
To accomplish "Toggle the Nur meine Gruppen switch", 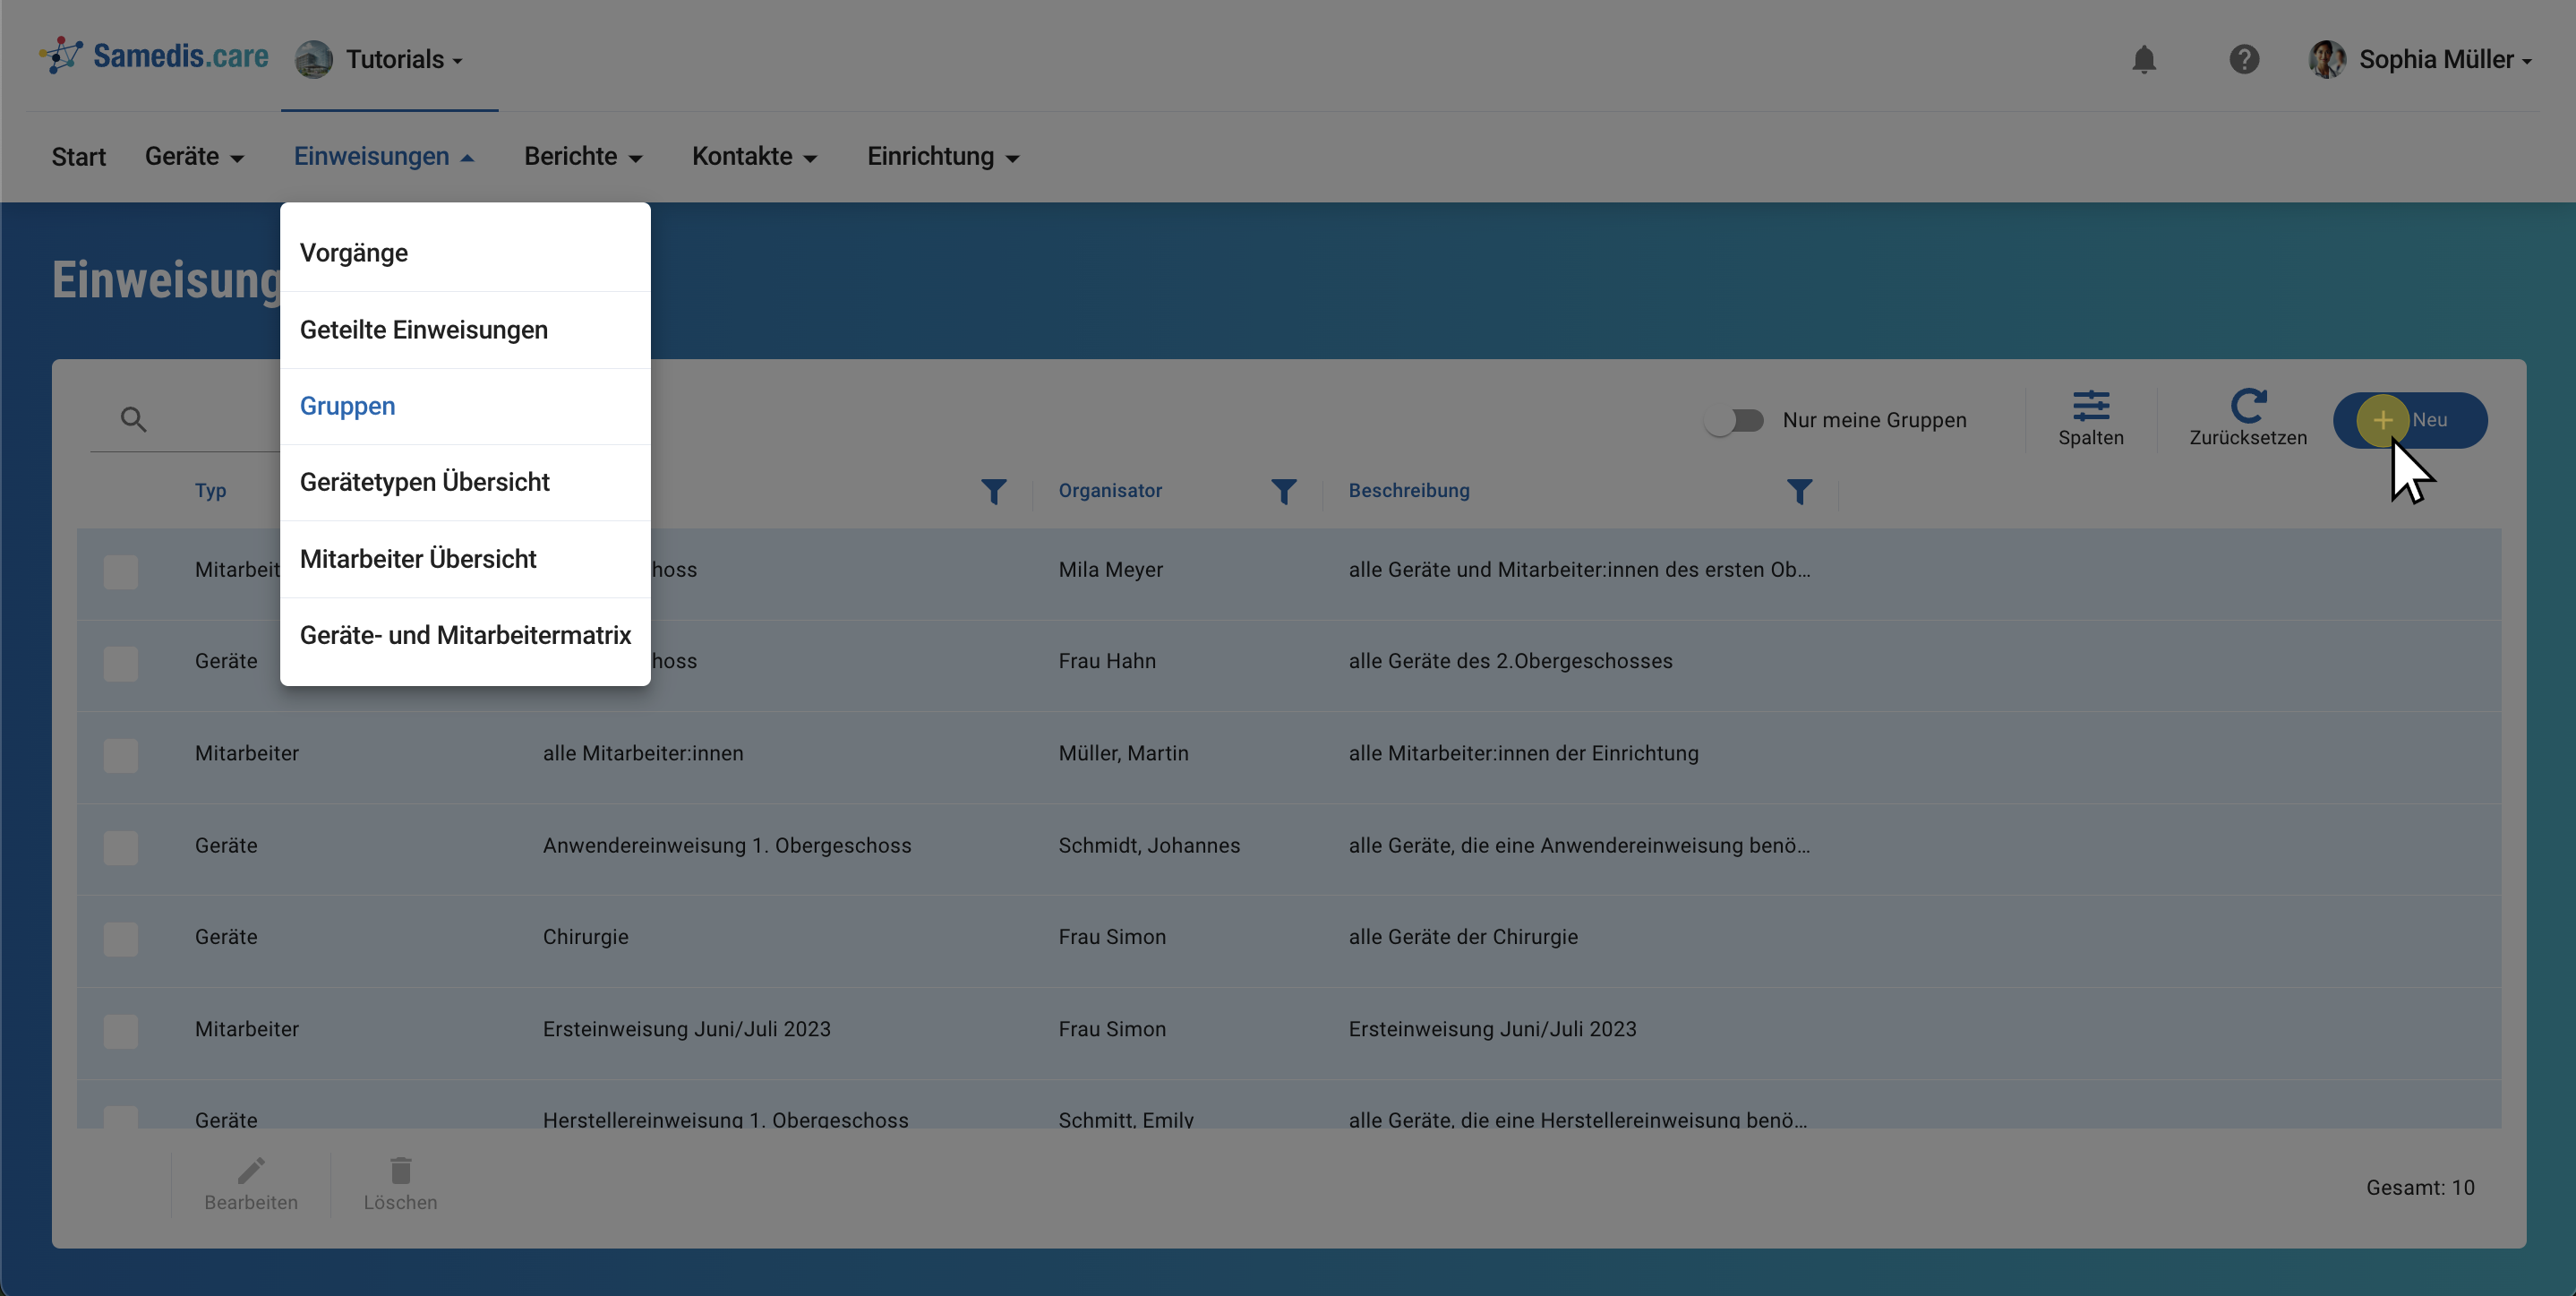I will (1734, 420).
